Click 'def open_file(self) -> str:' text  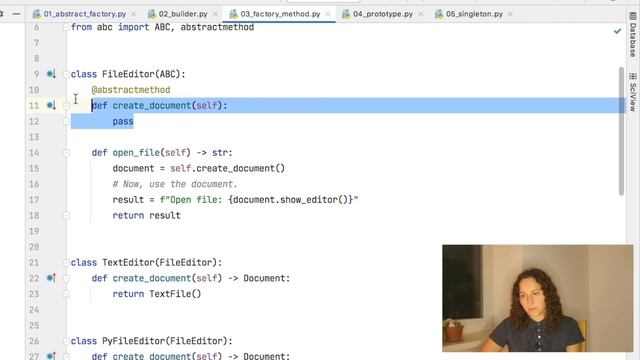coord(162,153)
